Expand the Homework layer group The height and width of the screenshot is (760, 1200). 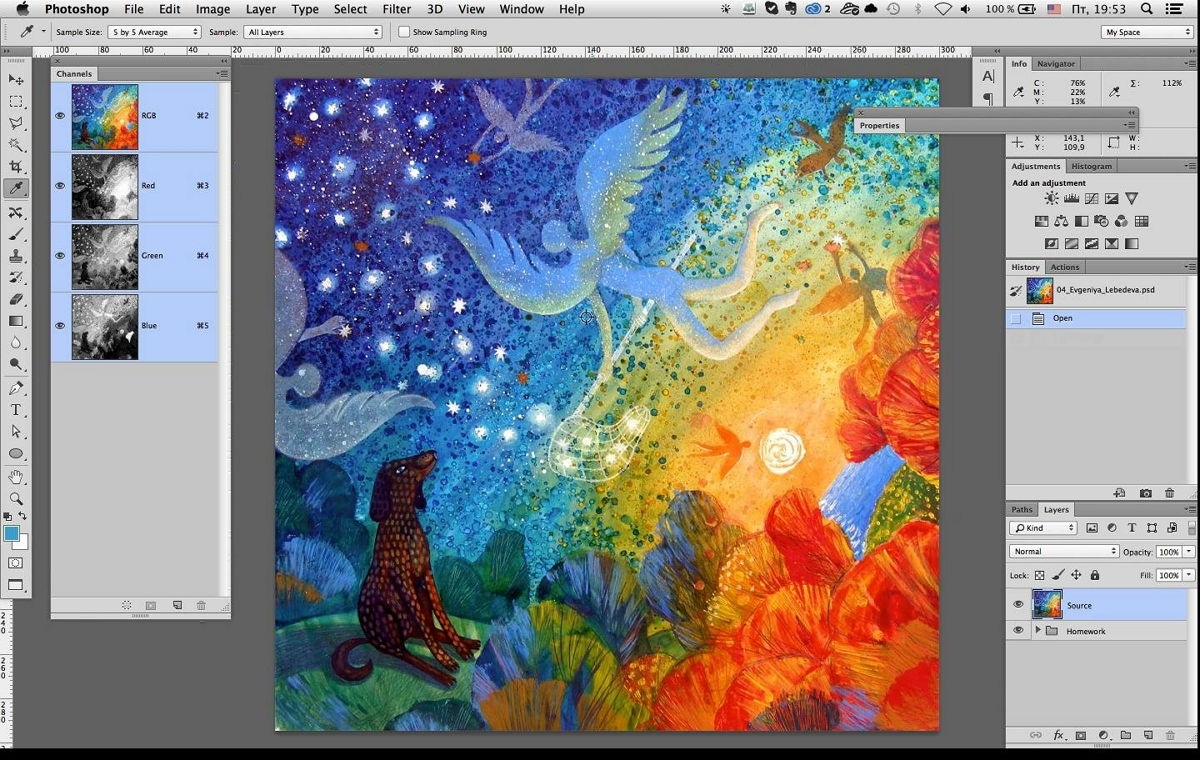(x=1037, y=631)
